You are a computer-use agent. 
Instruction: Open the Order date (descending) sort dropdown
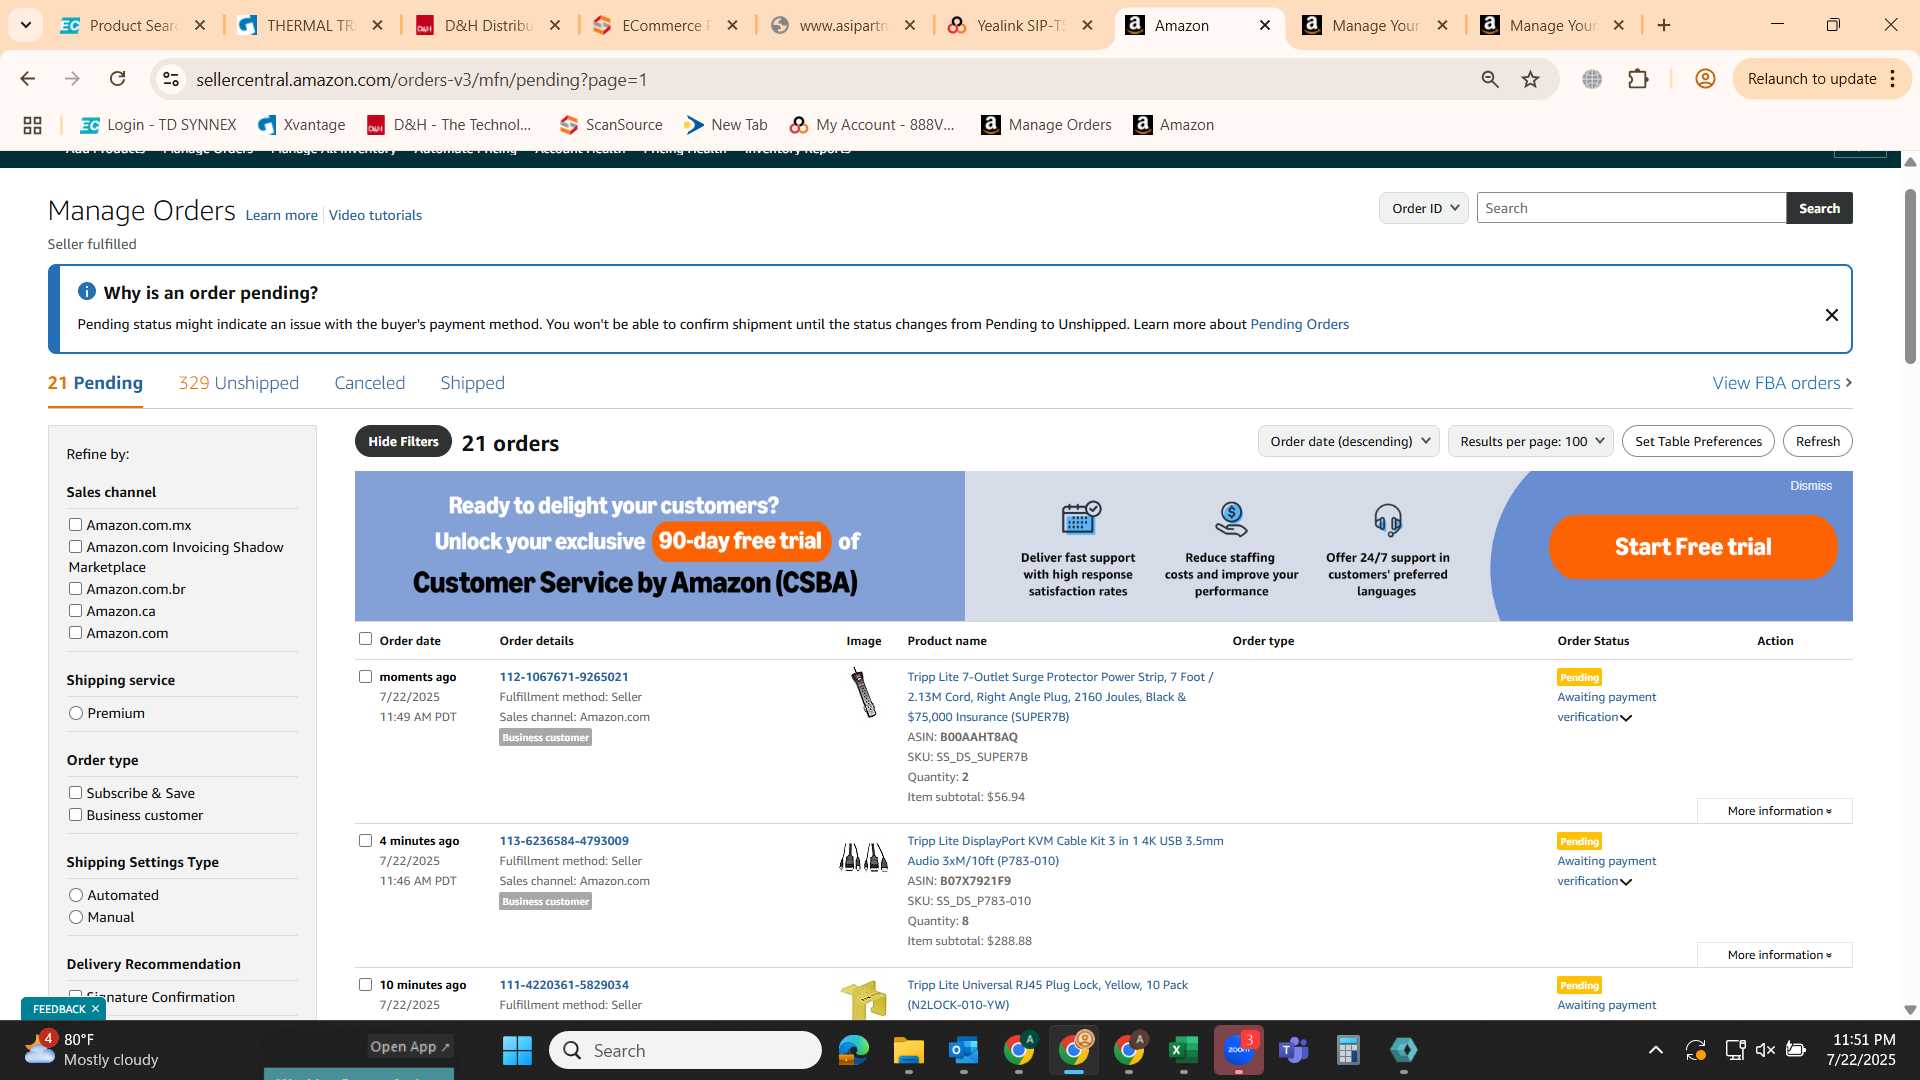click(1349, 441)
